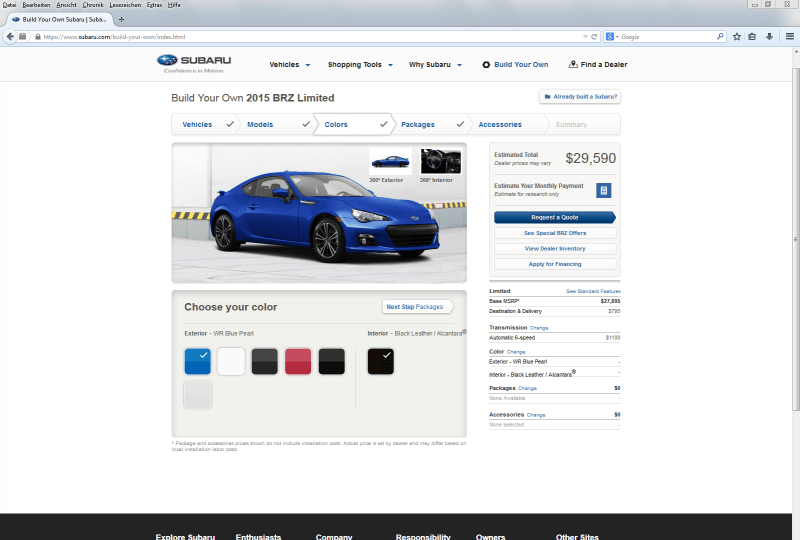Click Change link next to Transmission
This screenshot has height=540, width=800.
tap(539, 328)
